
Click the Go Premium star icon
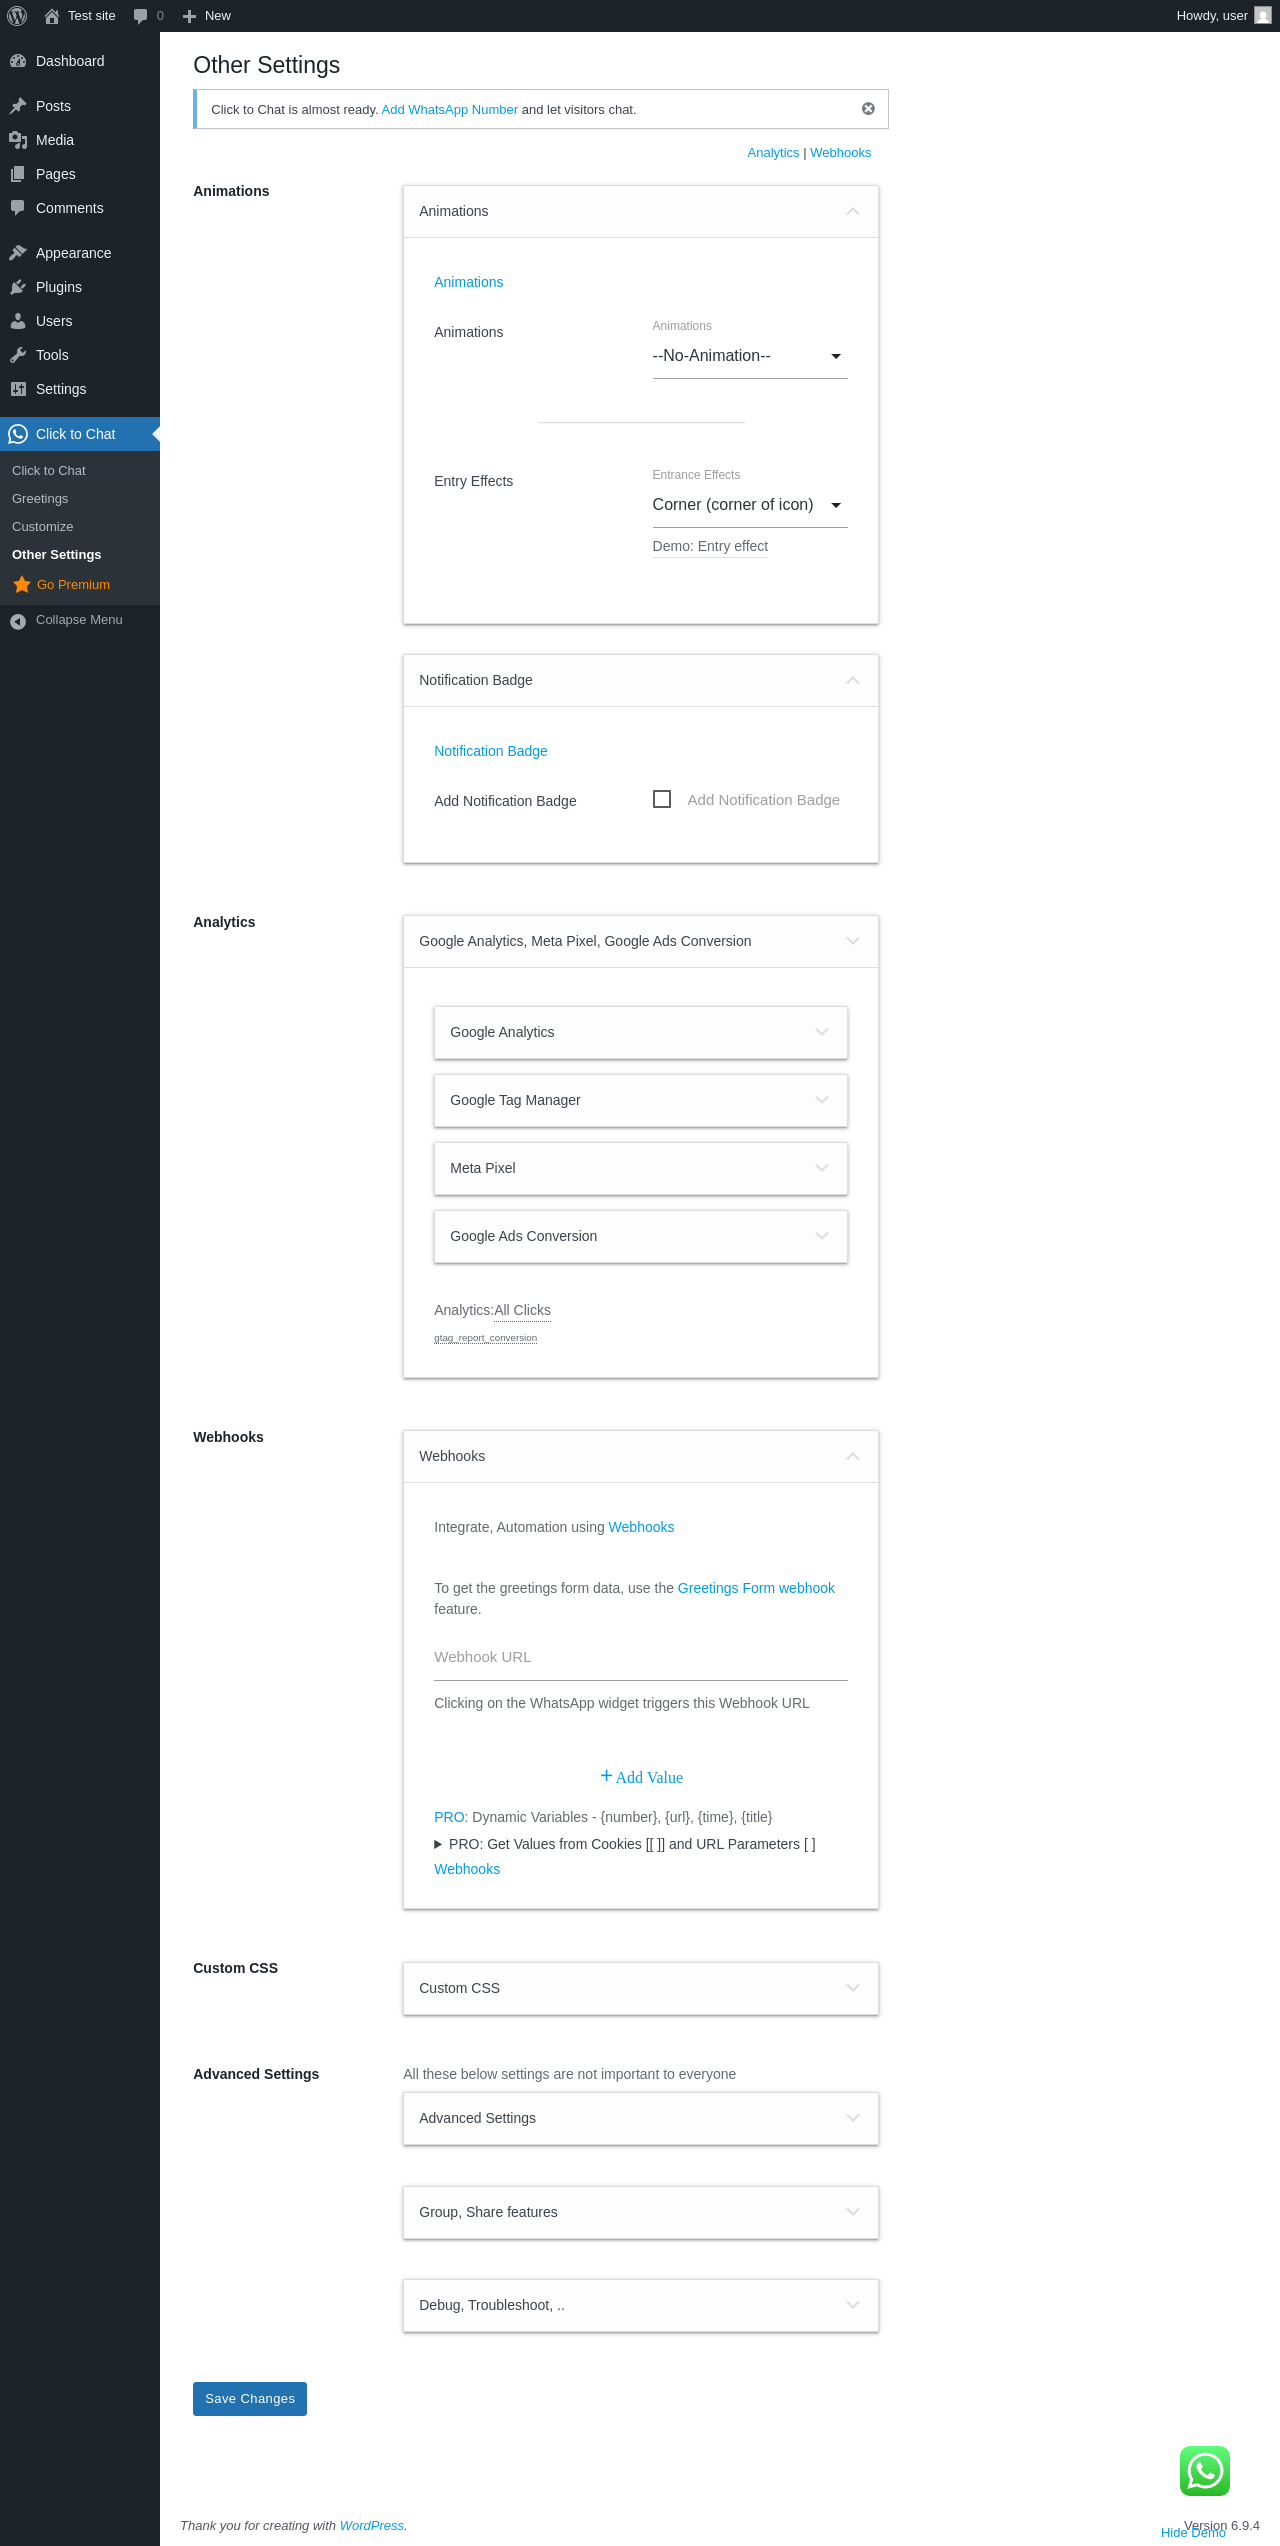(22, 585)
